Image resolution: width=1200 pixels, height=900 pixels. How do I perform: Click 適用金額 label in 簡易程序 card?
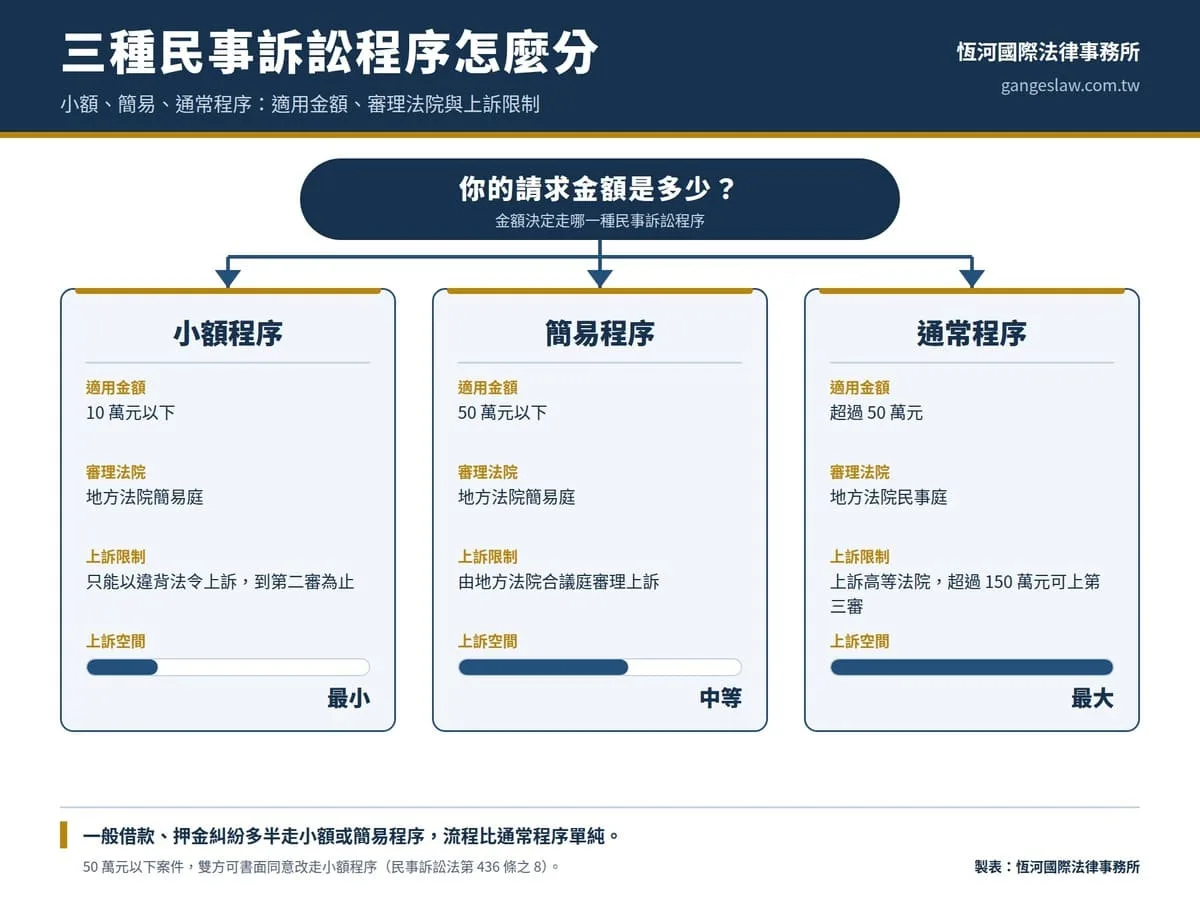point(488,387)
